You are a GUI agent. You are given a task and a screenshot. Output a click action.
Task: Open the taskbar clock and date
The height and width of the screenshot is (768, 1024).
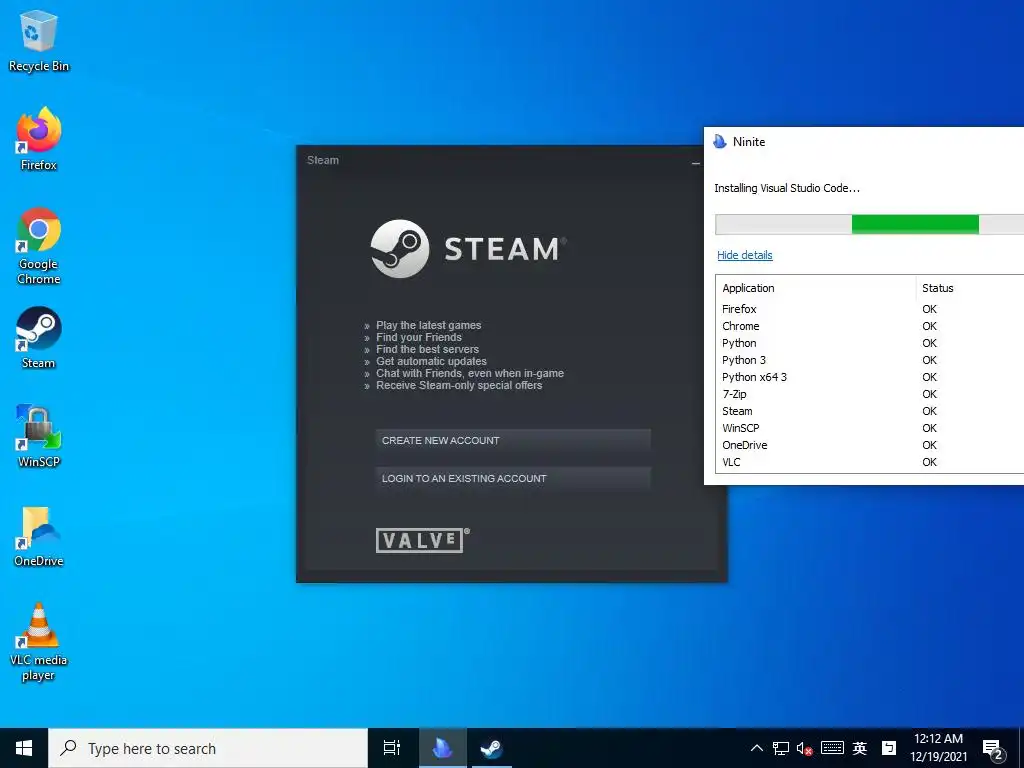tap(938, 748)
